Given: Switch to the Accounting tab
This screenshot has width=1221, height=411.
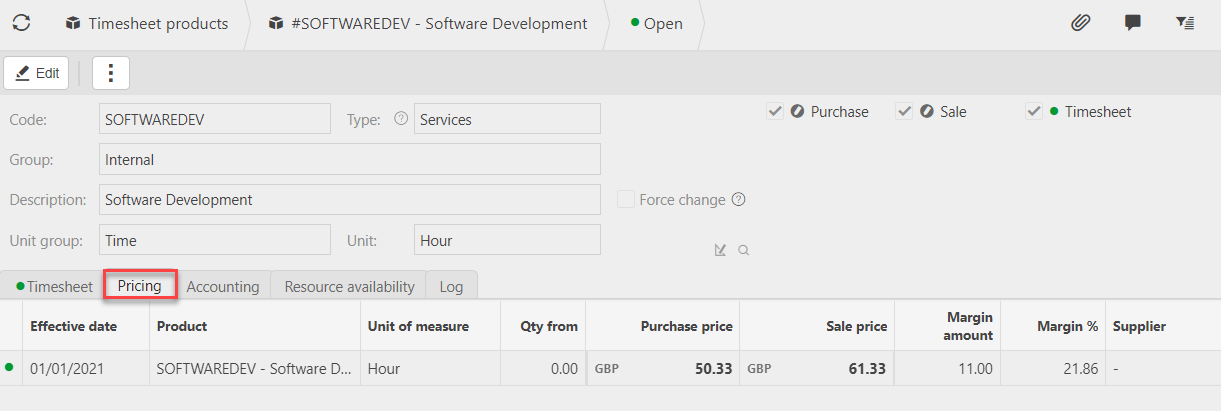Looking at the screenshot, I should pos(223,286).
